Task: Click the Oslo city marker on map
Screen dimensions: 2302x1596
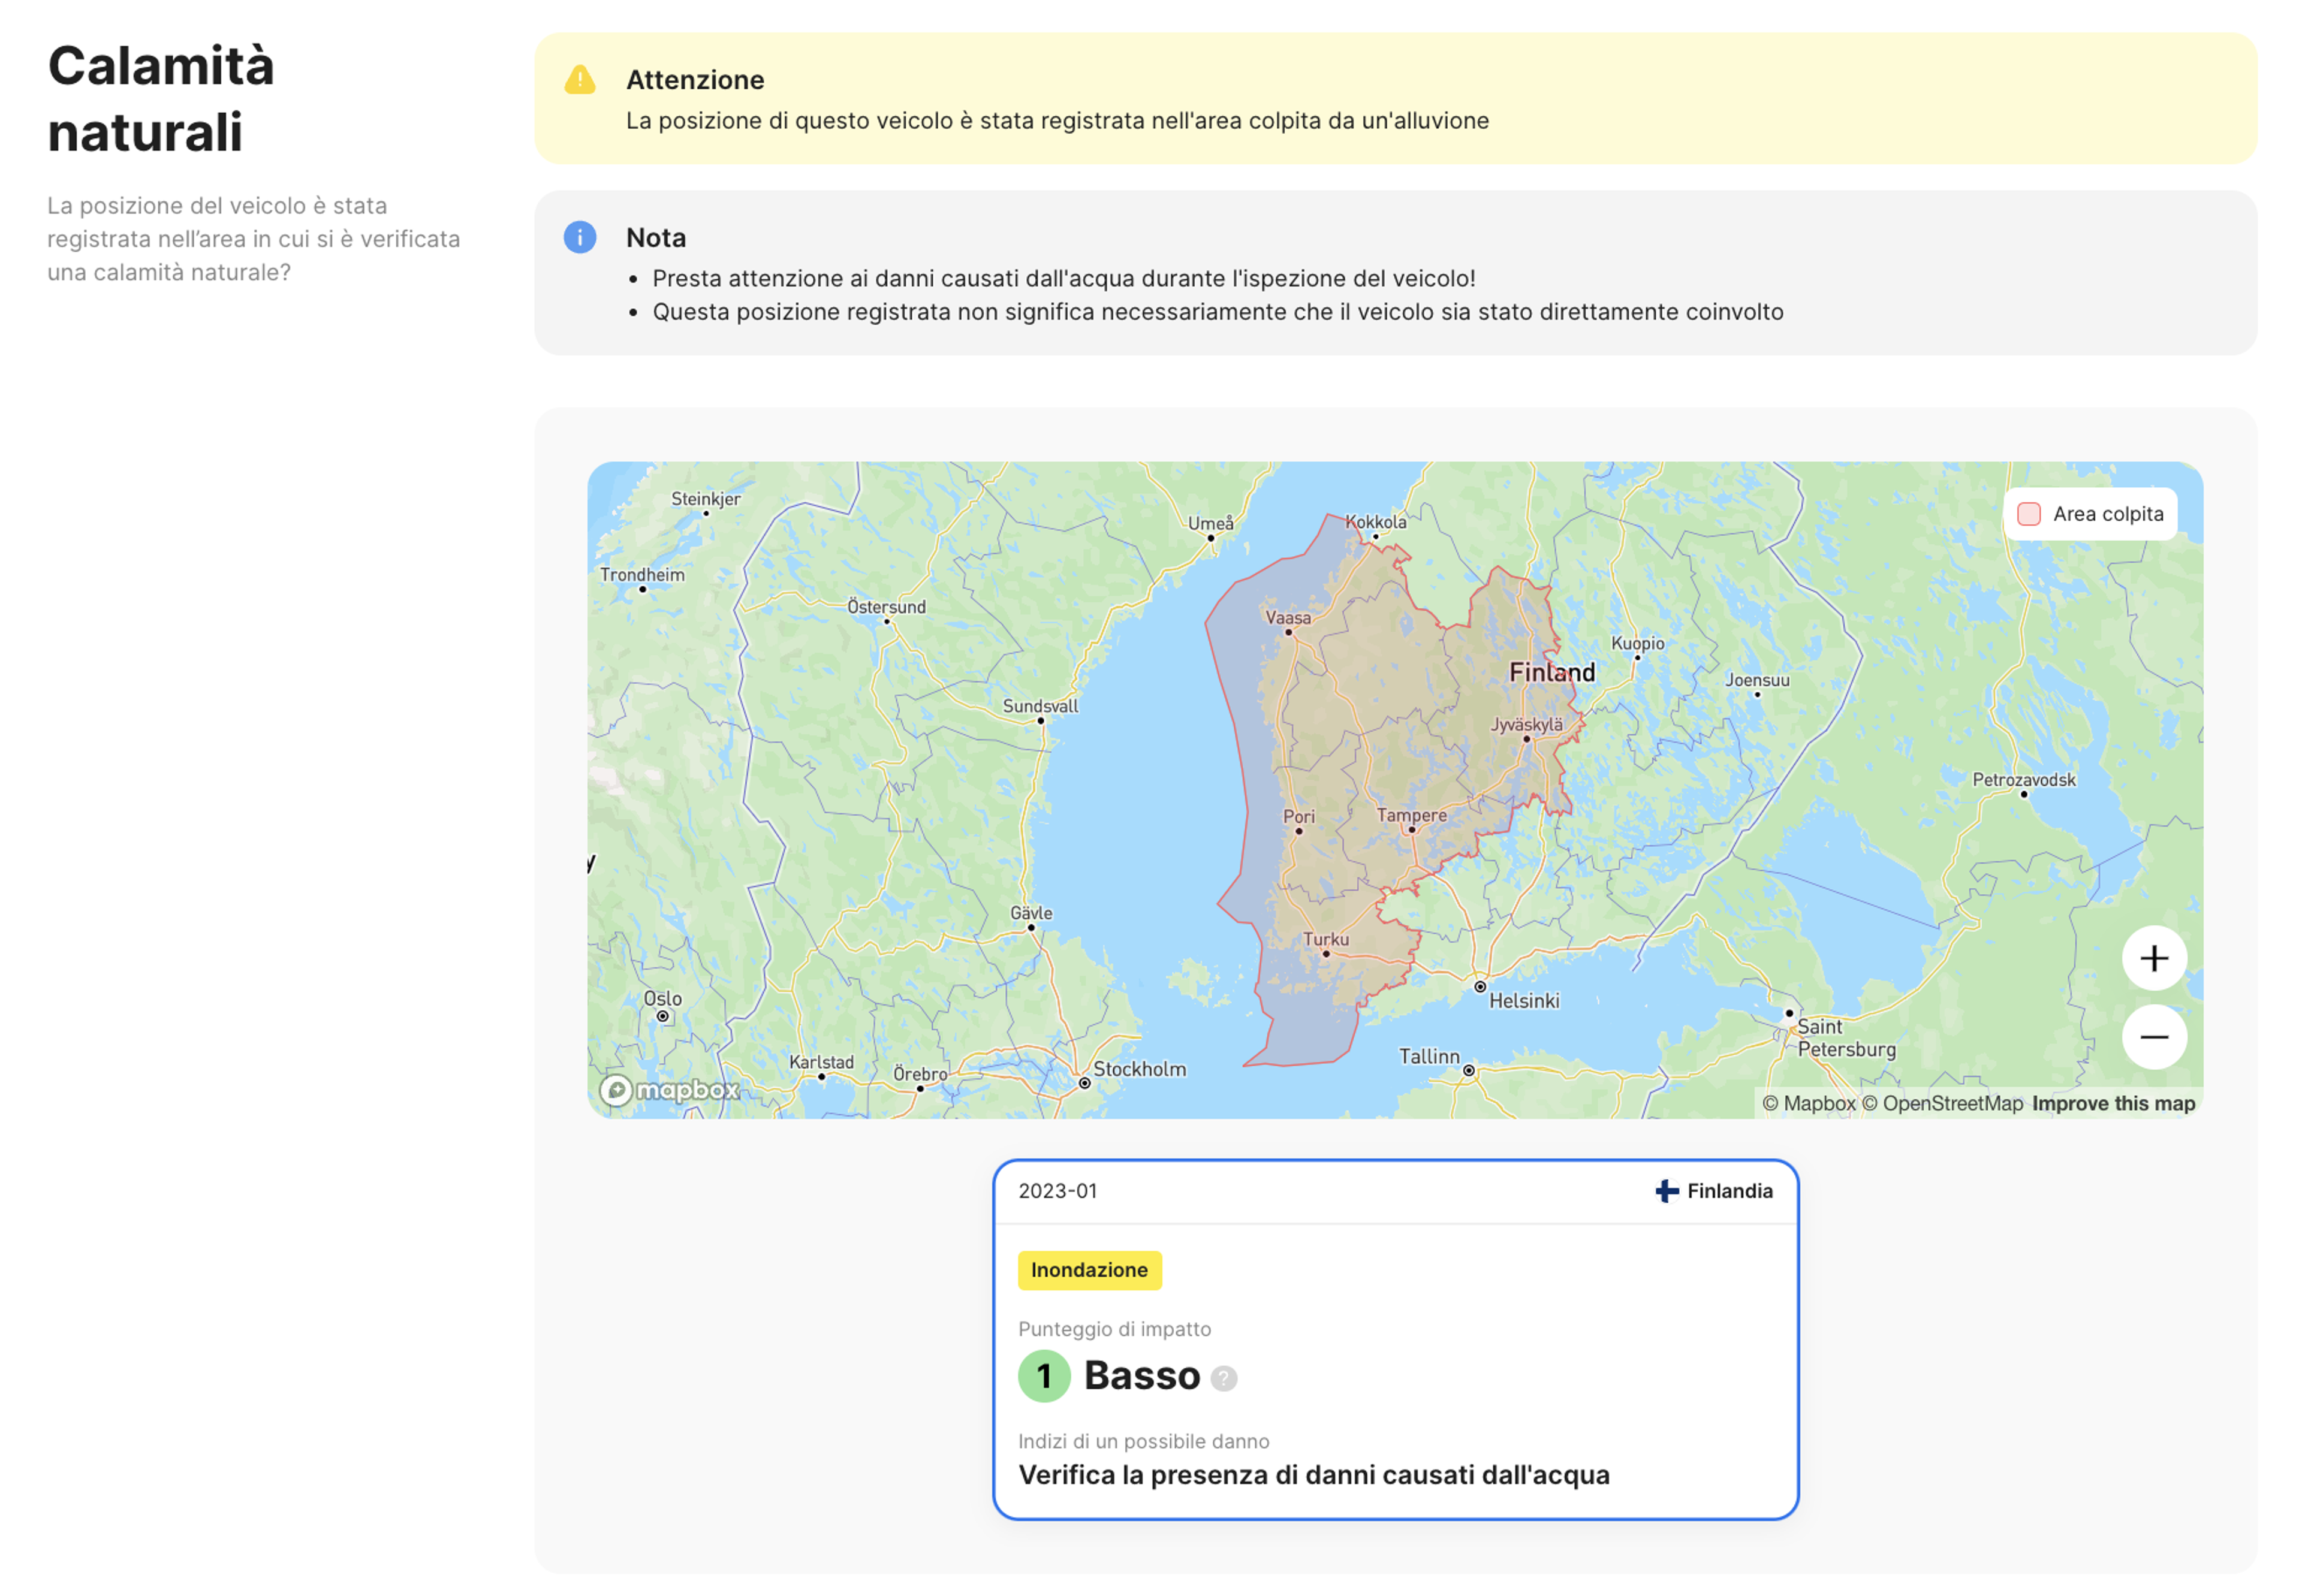Action: (x=662, y=1016)
